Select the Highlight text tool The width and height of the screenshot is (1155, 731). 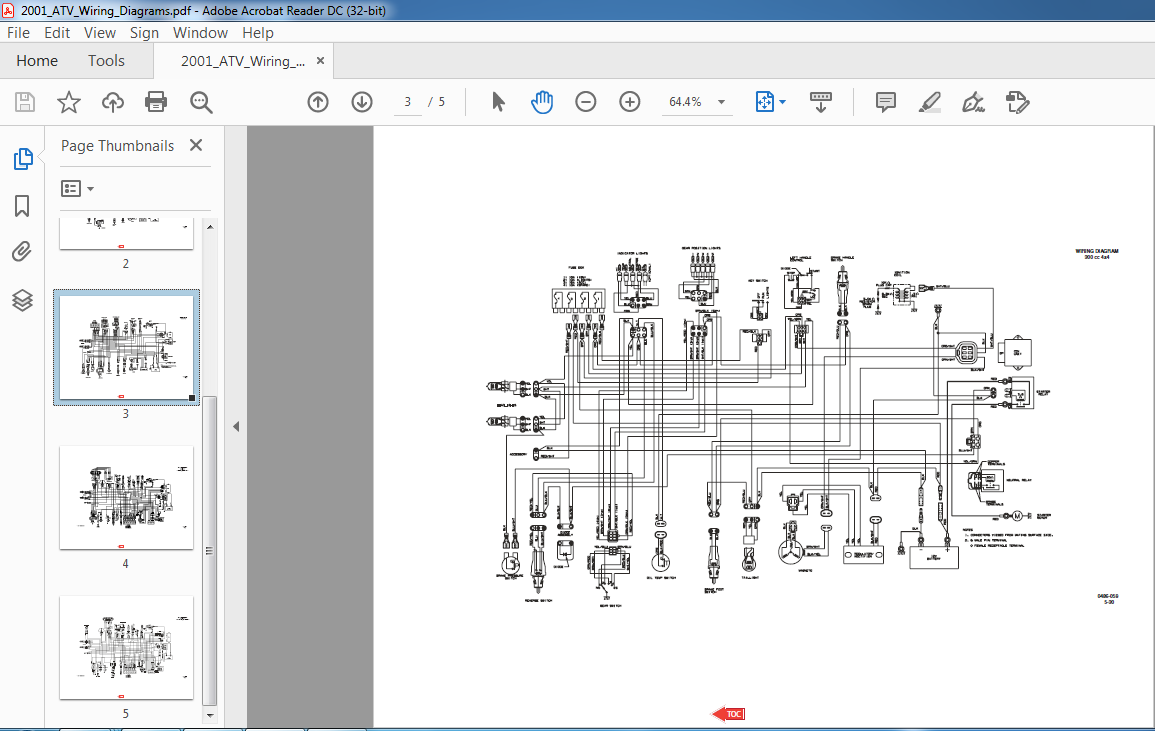point(930,102)
